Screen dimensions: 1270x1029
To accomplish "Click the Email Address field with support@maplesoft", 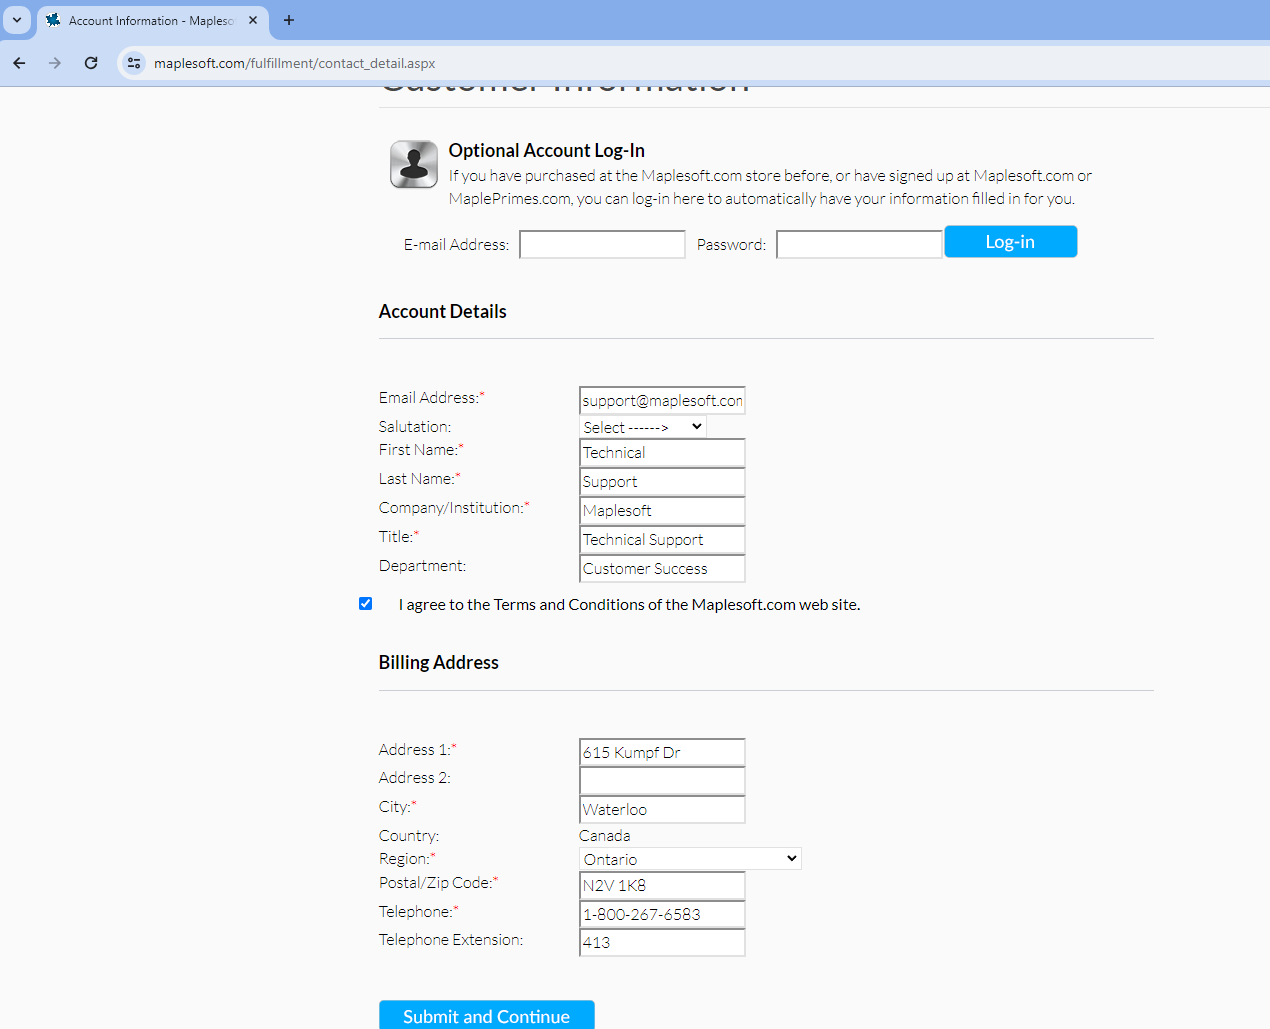I will pyautogui.click(x=662, y=400).
